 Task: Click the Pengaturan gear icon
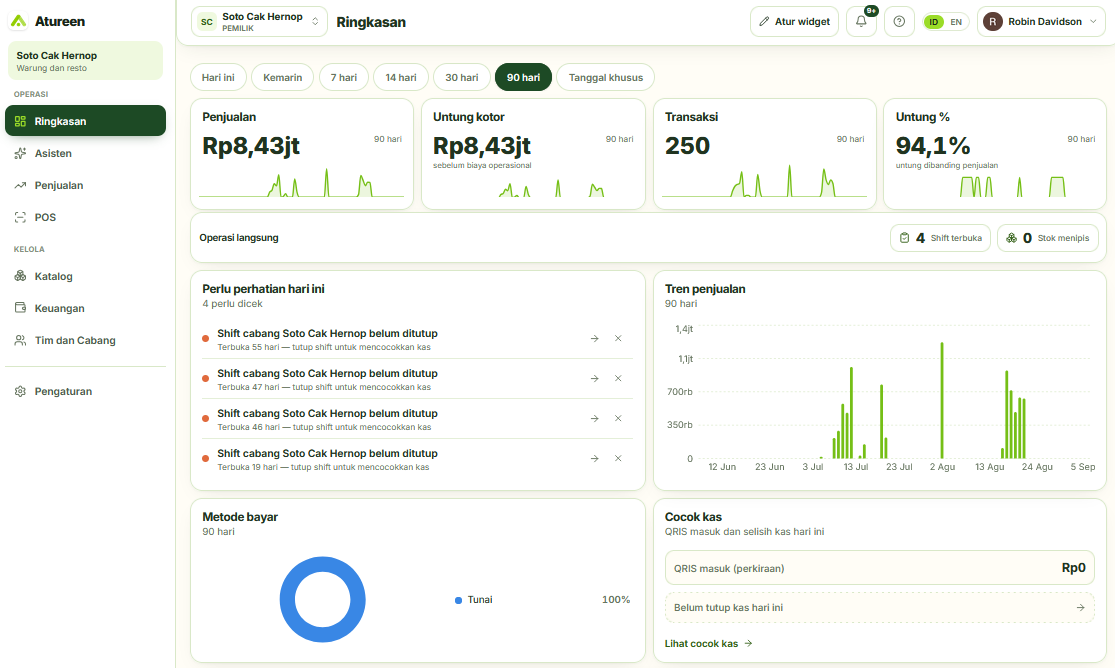(x=21, y=391)
